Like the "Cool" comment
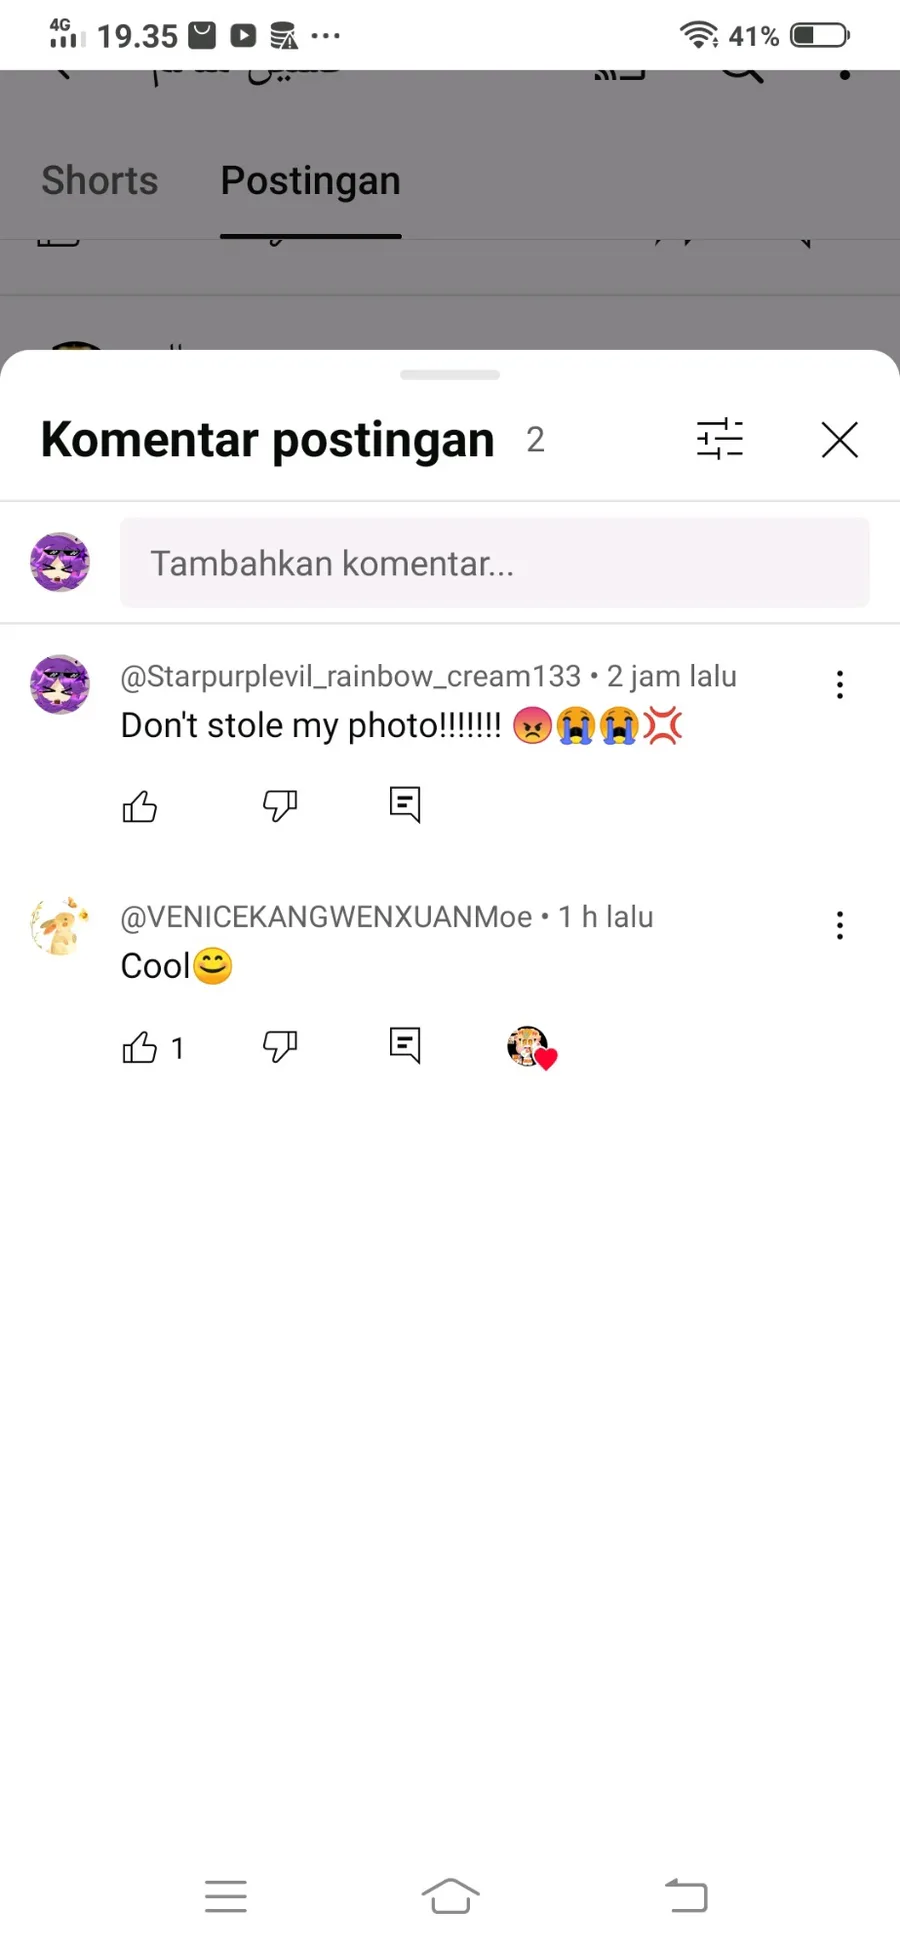This screenshot has height=1949, width=900. pos(140,1047)
